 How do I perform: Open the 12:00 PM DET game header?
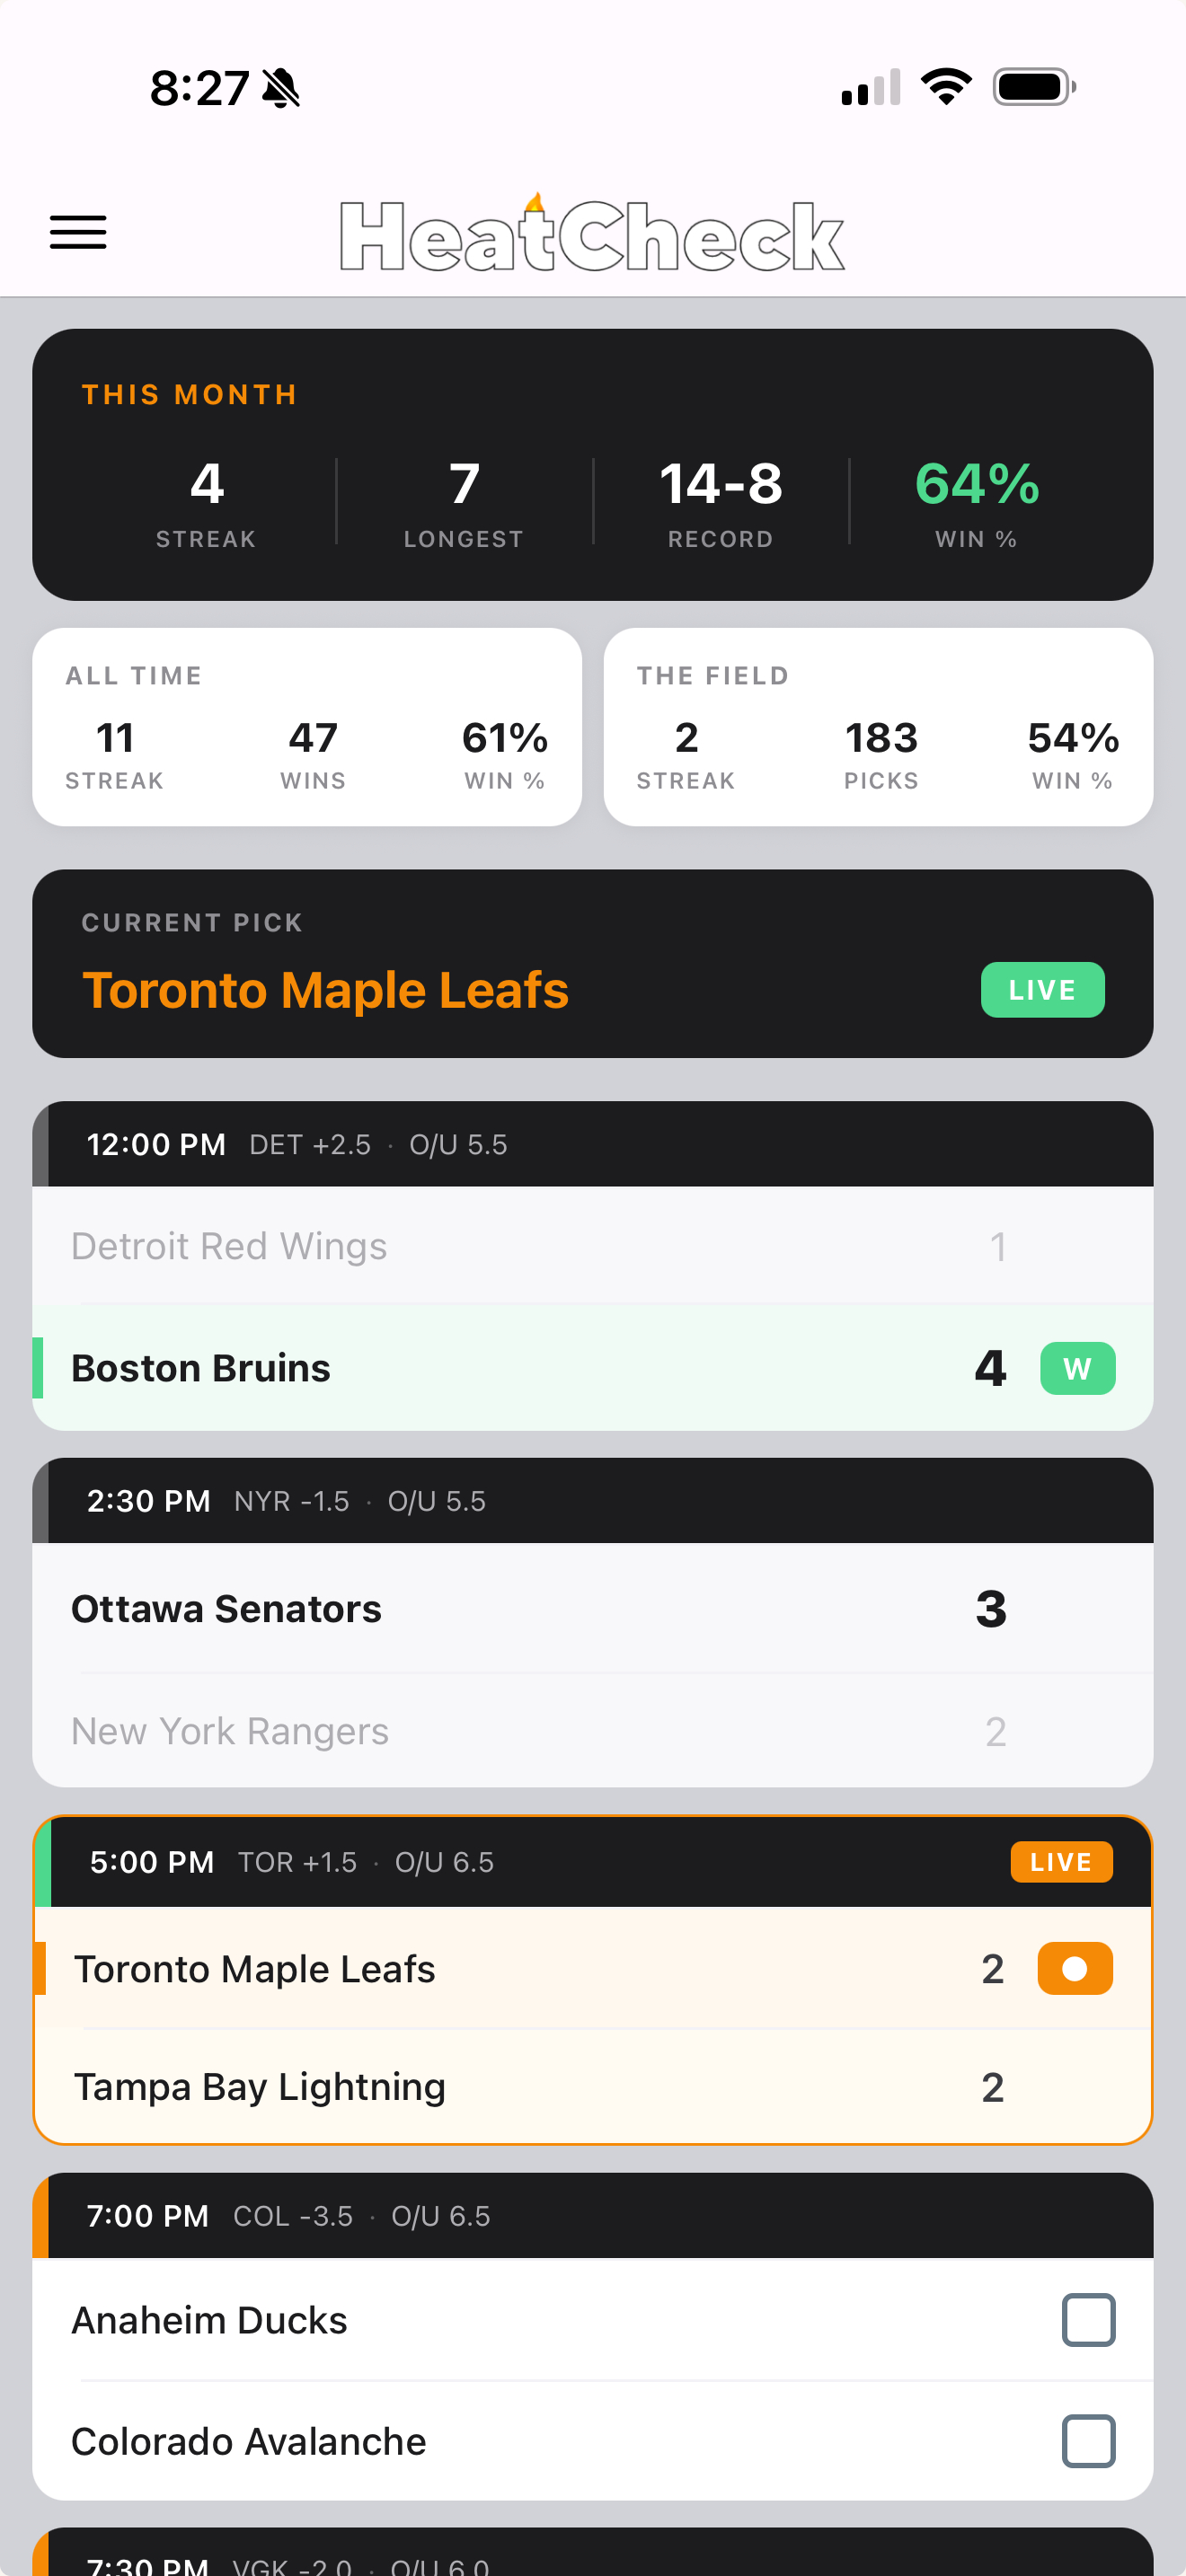pyautogui.click(x=593, y=1144)
